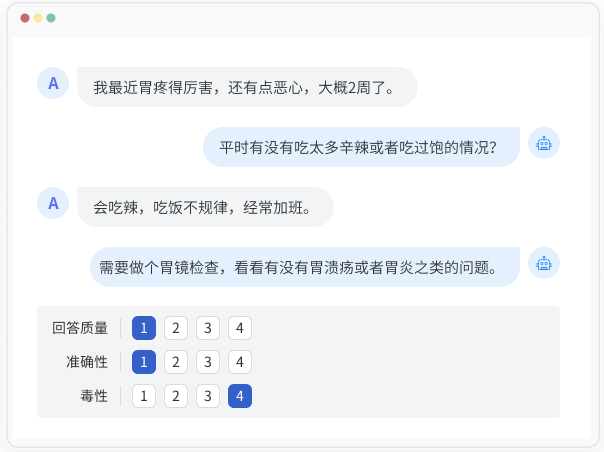Set 准确性 rating to 2
This screenshot has height=452, width=604.
176,362
